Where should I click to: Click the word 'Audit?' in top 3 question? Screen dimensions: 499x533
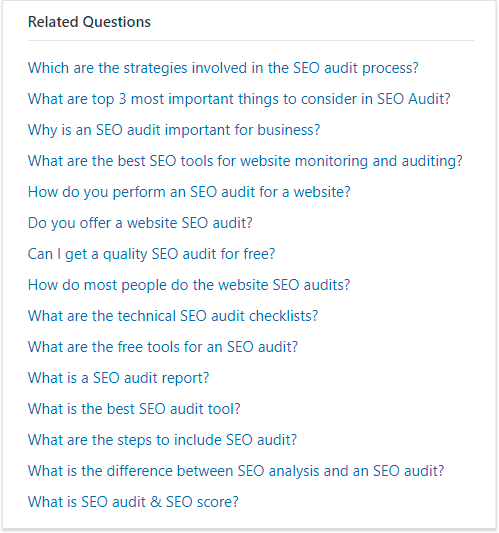(x=429, y=99)
